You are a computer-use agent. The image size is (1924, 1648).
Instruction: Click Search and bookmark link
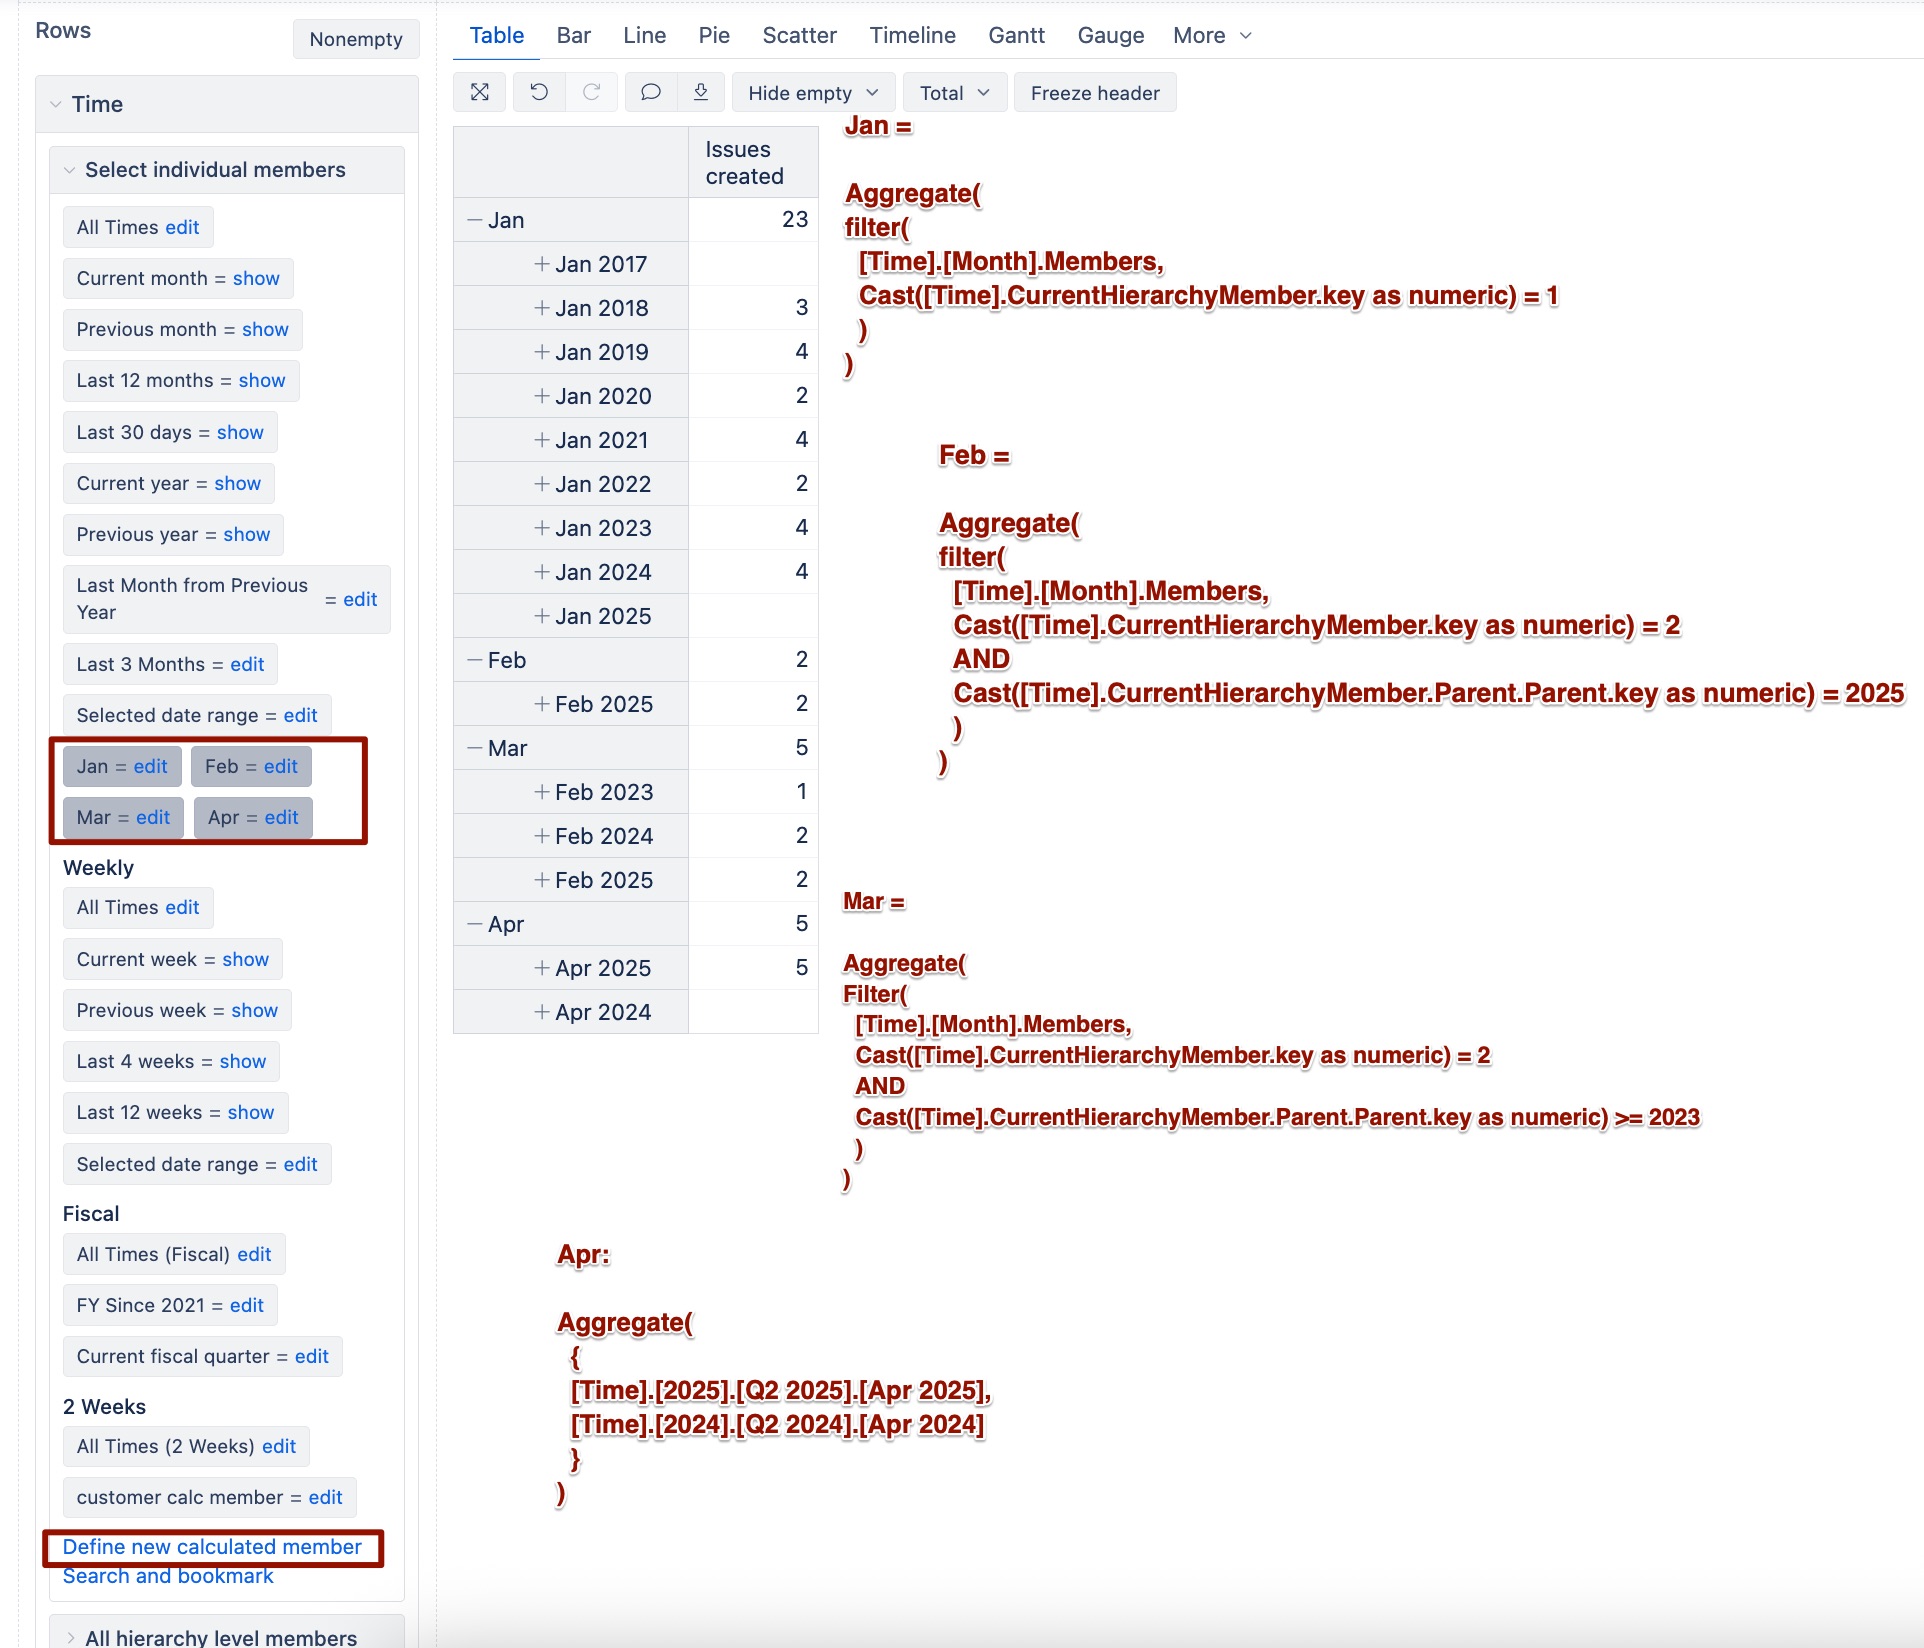point(168,1576)
